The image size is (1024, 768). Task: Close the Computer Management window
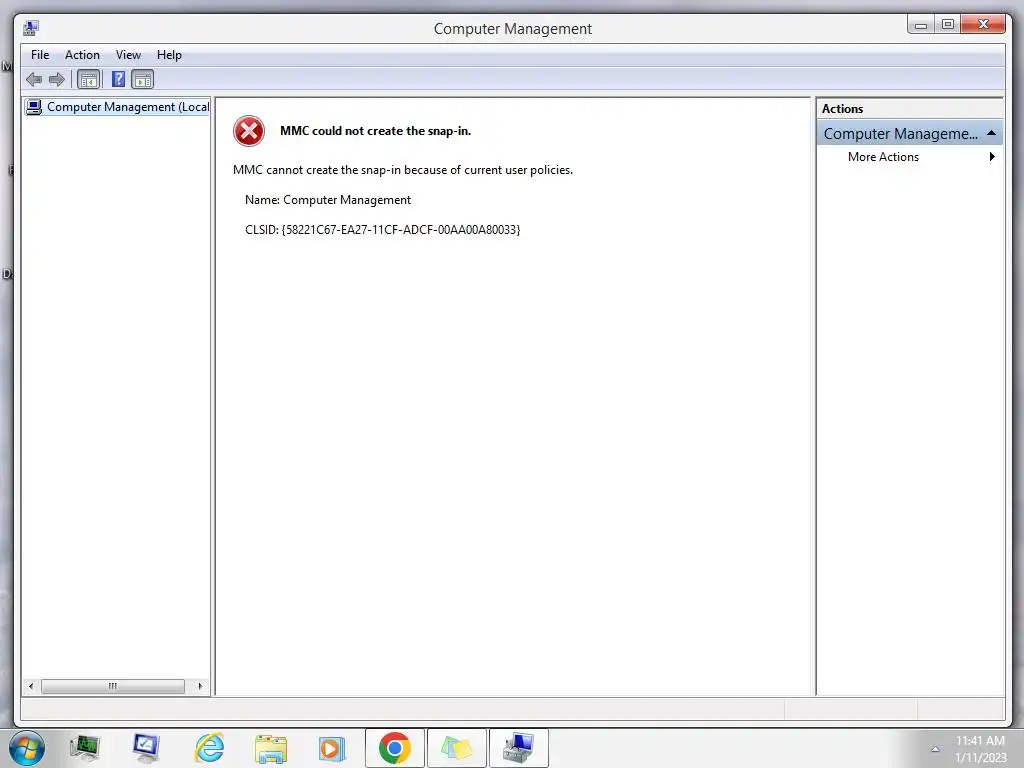(x=983, y=25)
